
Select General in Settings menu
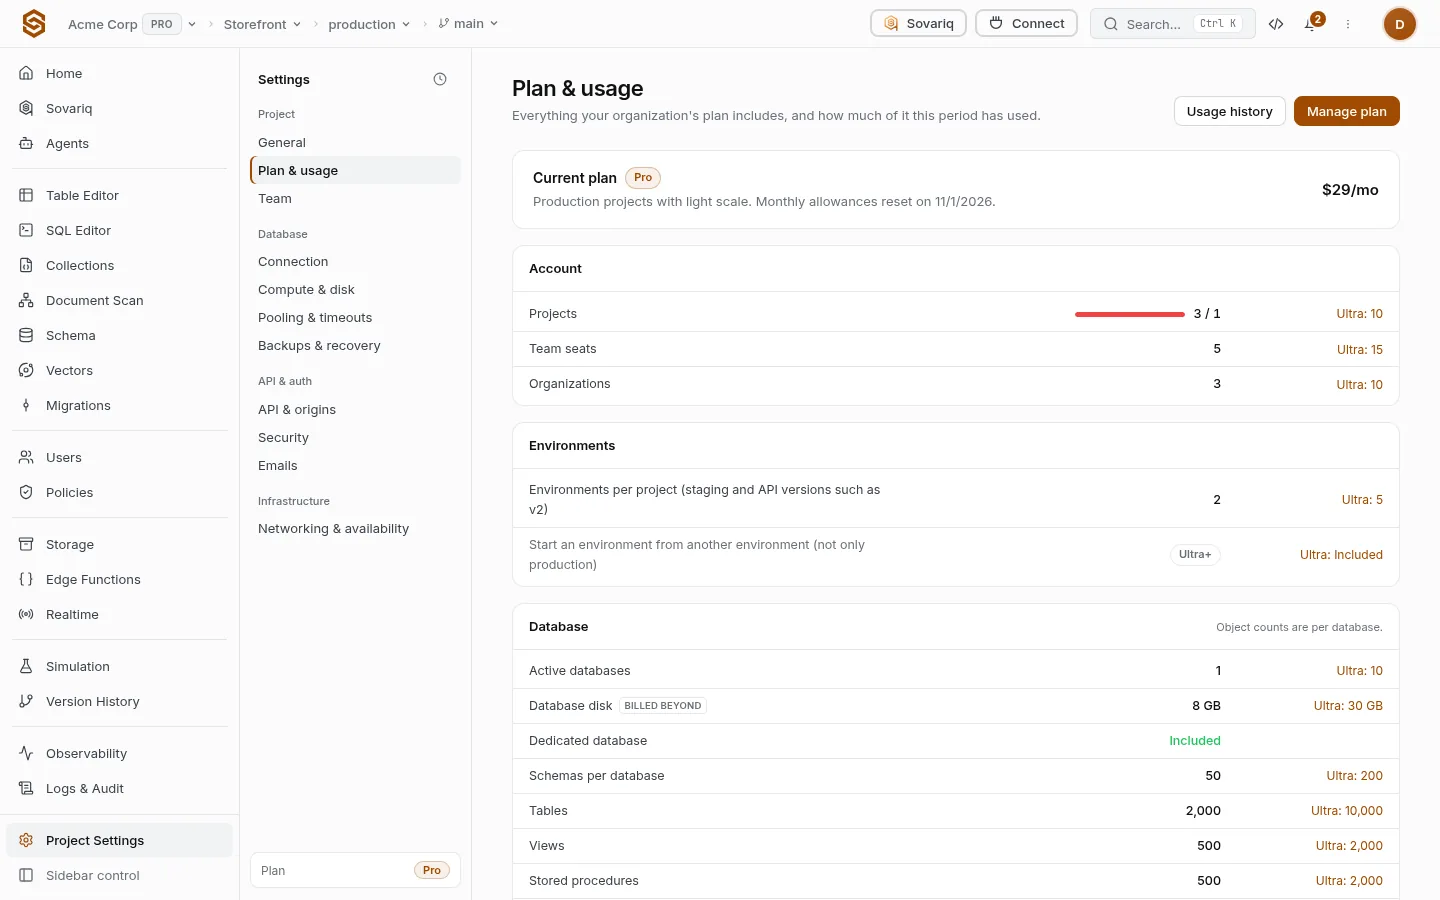355,142
